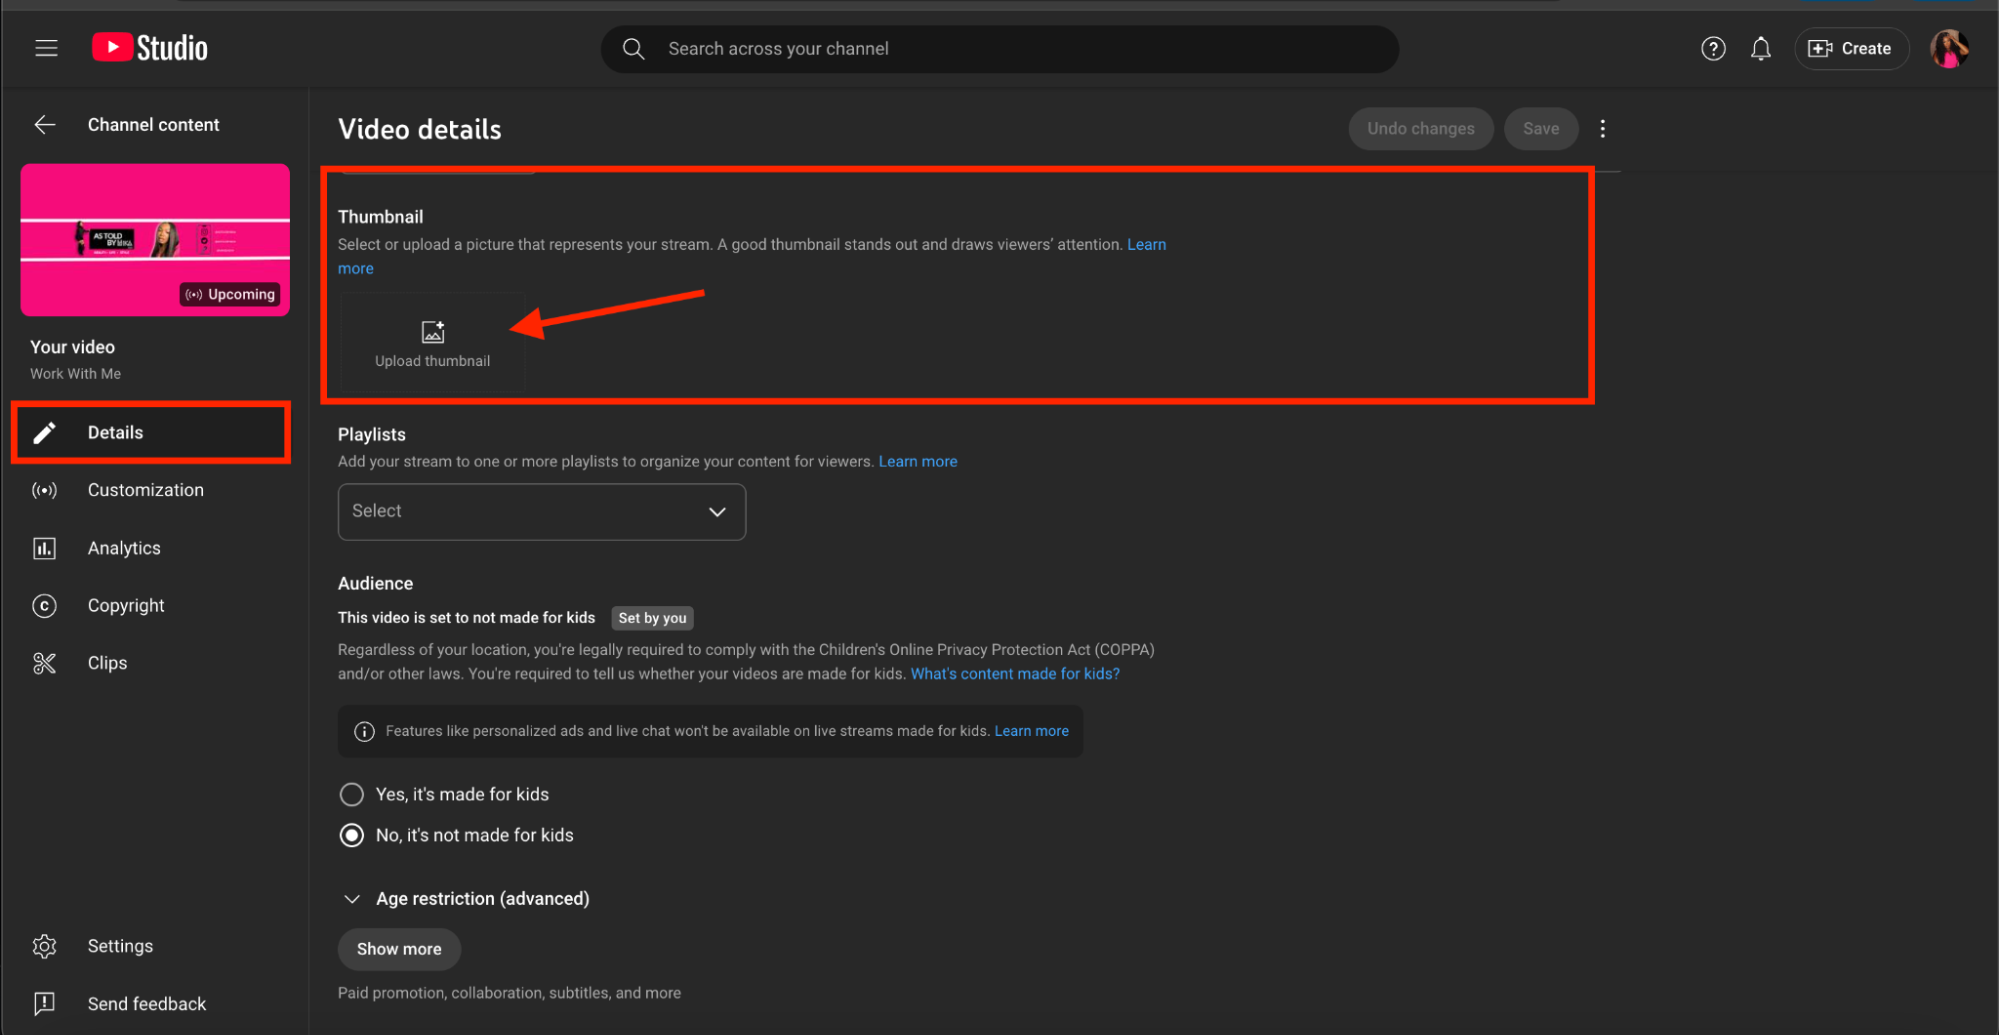This screenshot has height=1035, width=1999.
Task: Click the search across your channel field
Action: [x=1000, y=49]
